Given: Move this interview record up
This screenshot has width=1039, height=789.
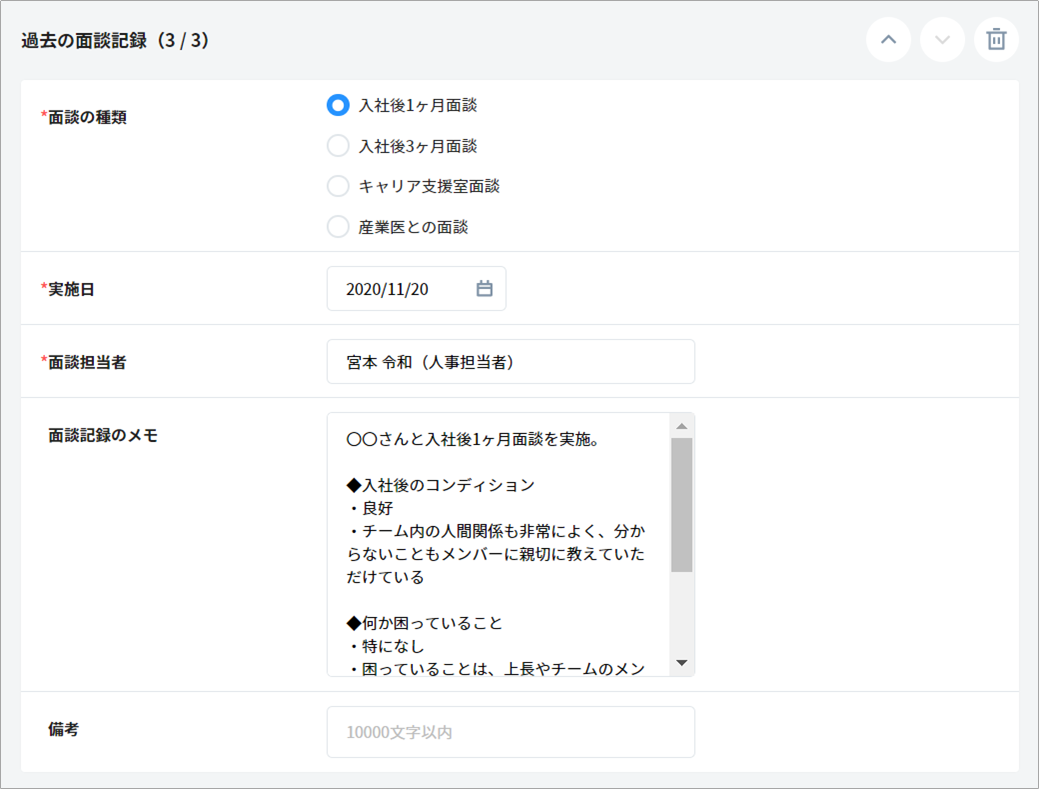Looking at the screenshot, I should (888, 40).
